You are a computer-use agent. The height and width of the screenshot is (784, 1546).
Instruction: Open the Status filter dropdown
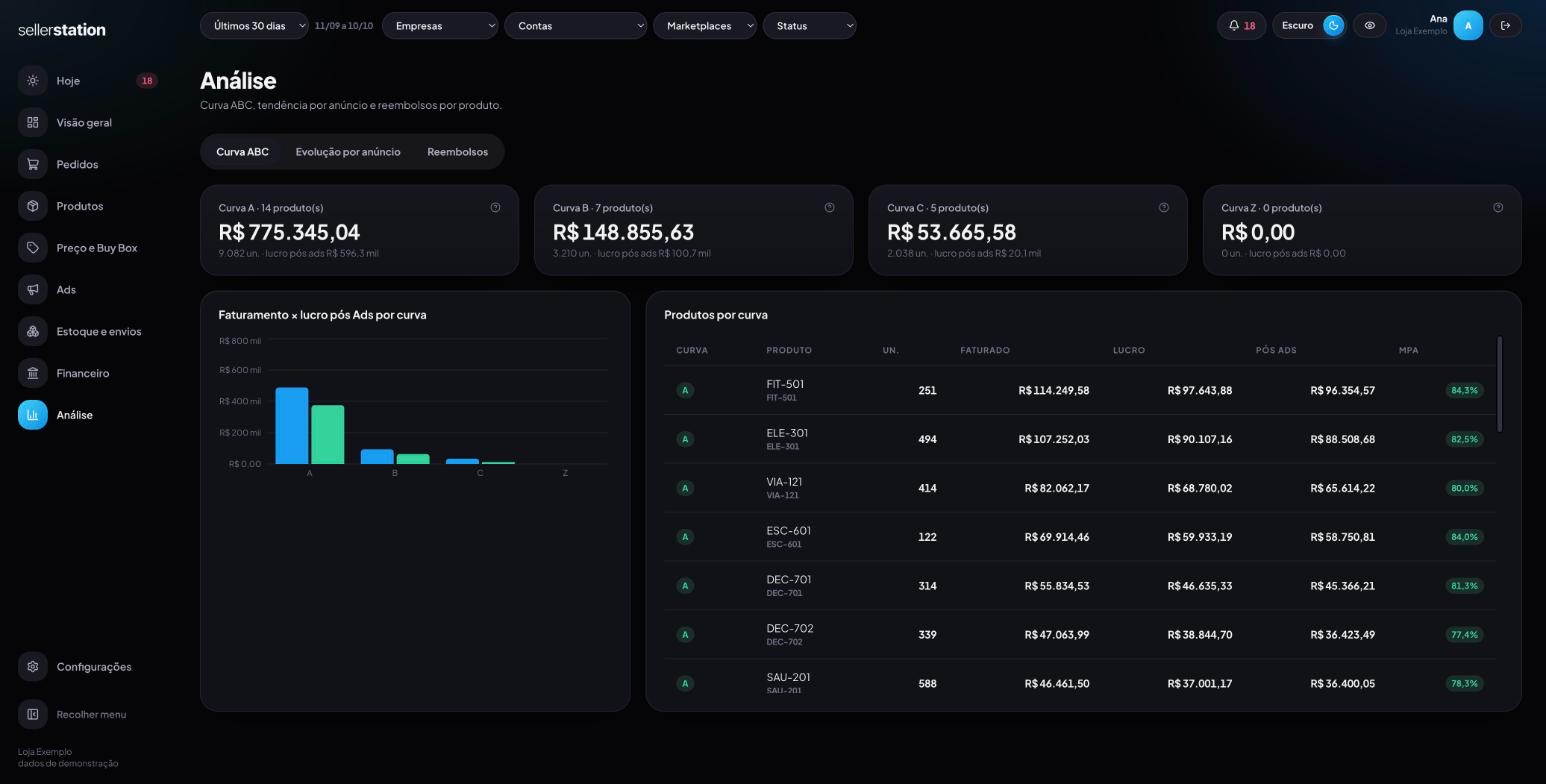(810, 26)
